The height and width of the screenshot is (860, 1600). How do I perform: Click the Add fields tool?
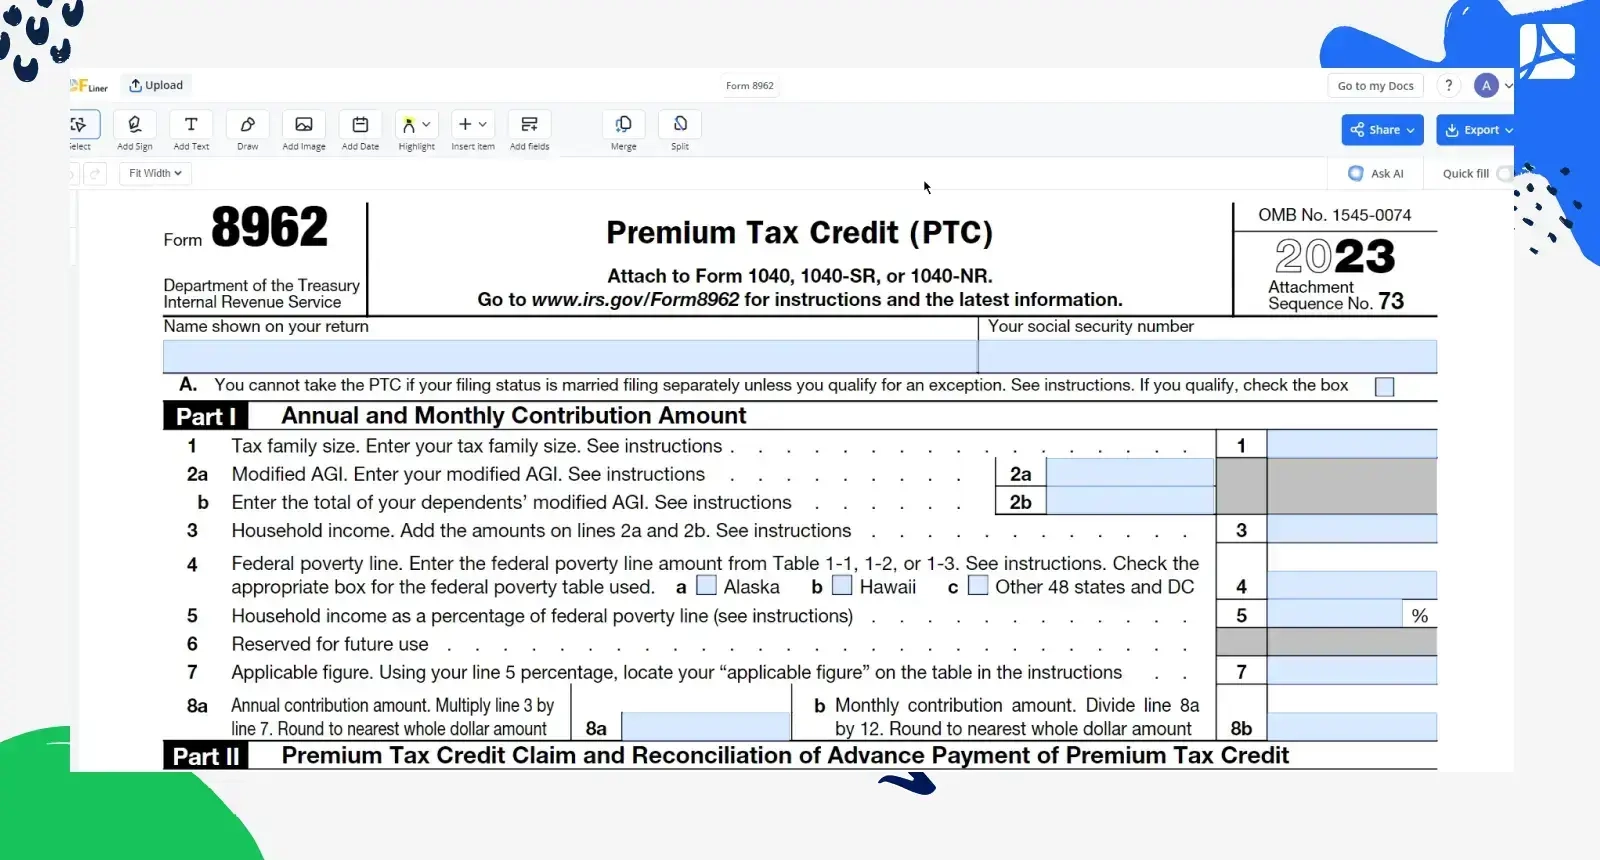click(529, 131)
